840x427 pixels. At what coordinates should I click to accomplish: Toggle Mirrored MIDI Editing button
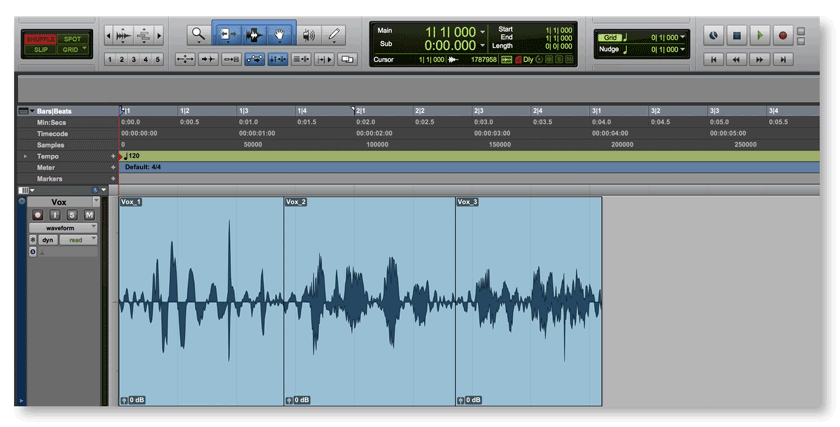pyautogui.click(x=231, y=59)
